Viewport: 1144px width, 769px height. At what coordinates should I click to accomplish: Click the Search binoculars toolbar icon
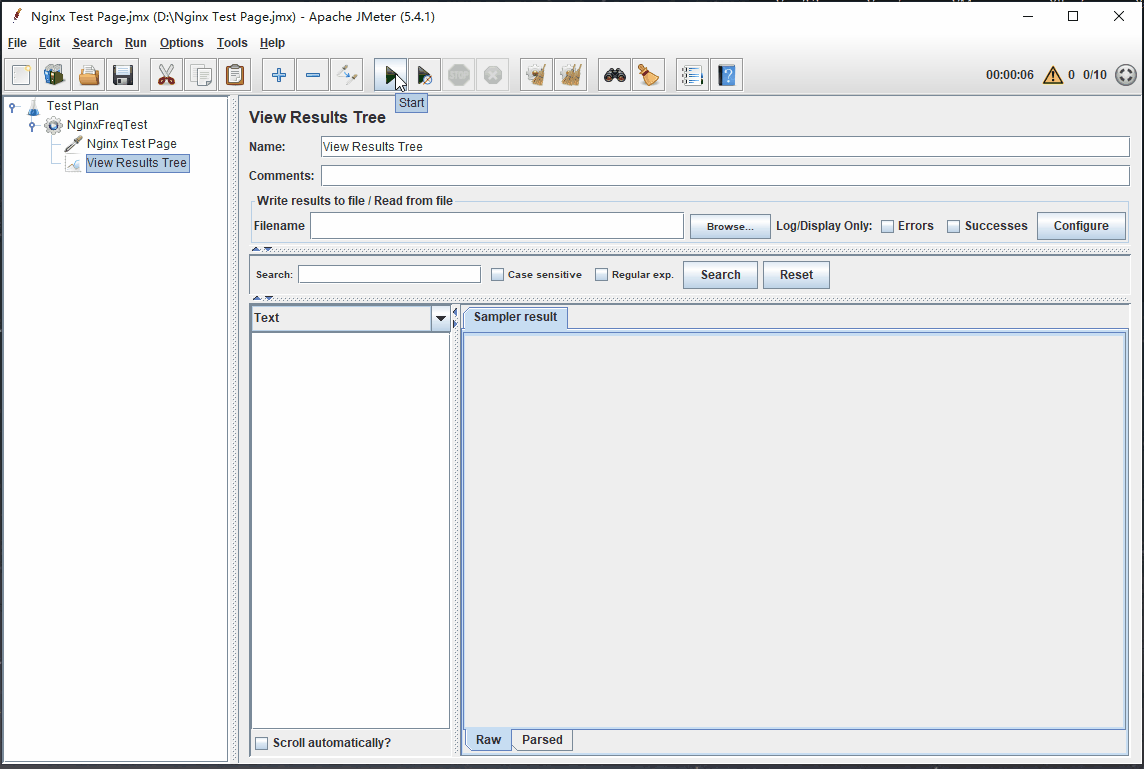615,75
